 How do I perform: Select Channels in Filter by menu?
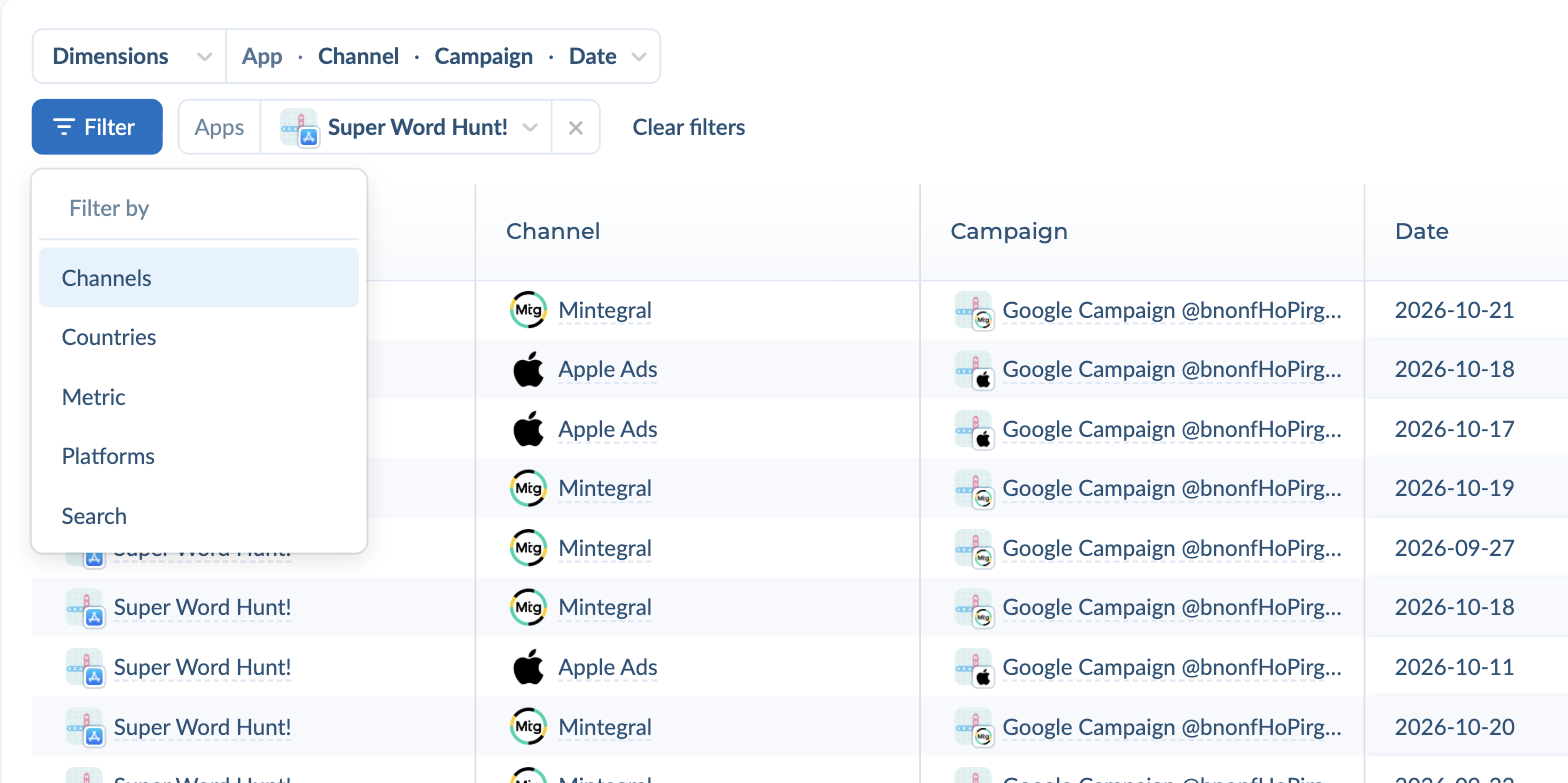pos(199,278)
